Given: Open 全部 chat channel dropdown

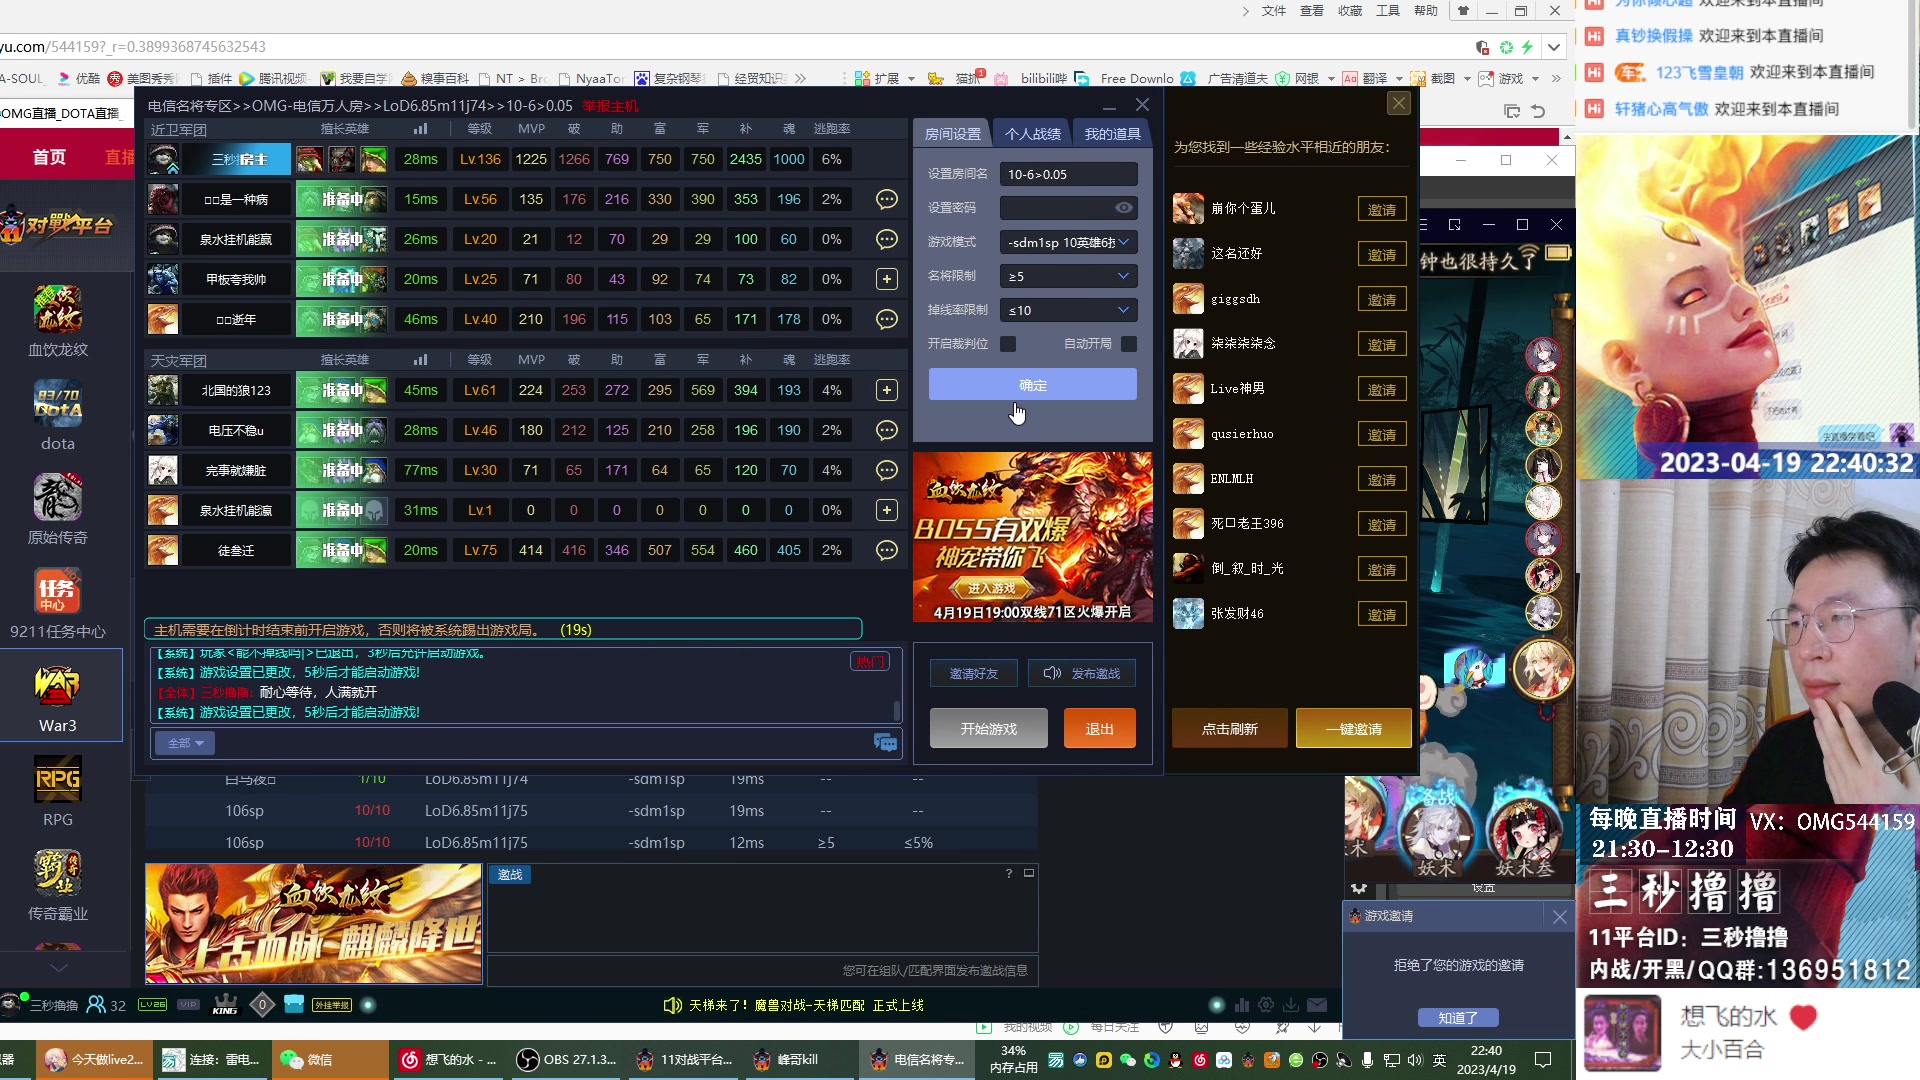Looking at the screenshot, I should (185, 743).
